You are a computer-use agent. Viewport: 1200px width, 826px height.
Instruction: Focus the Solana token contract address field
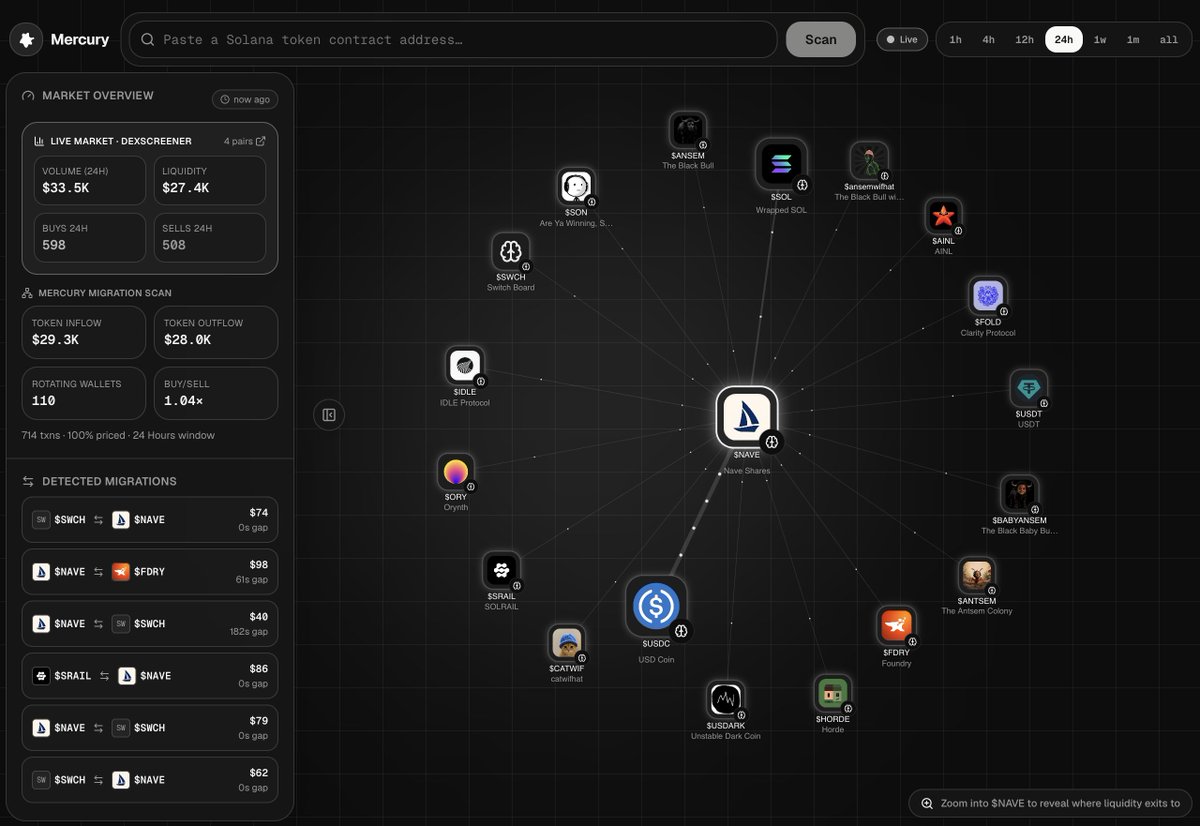(454, 40)
